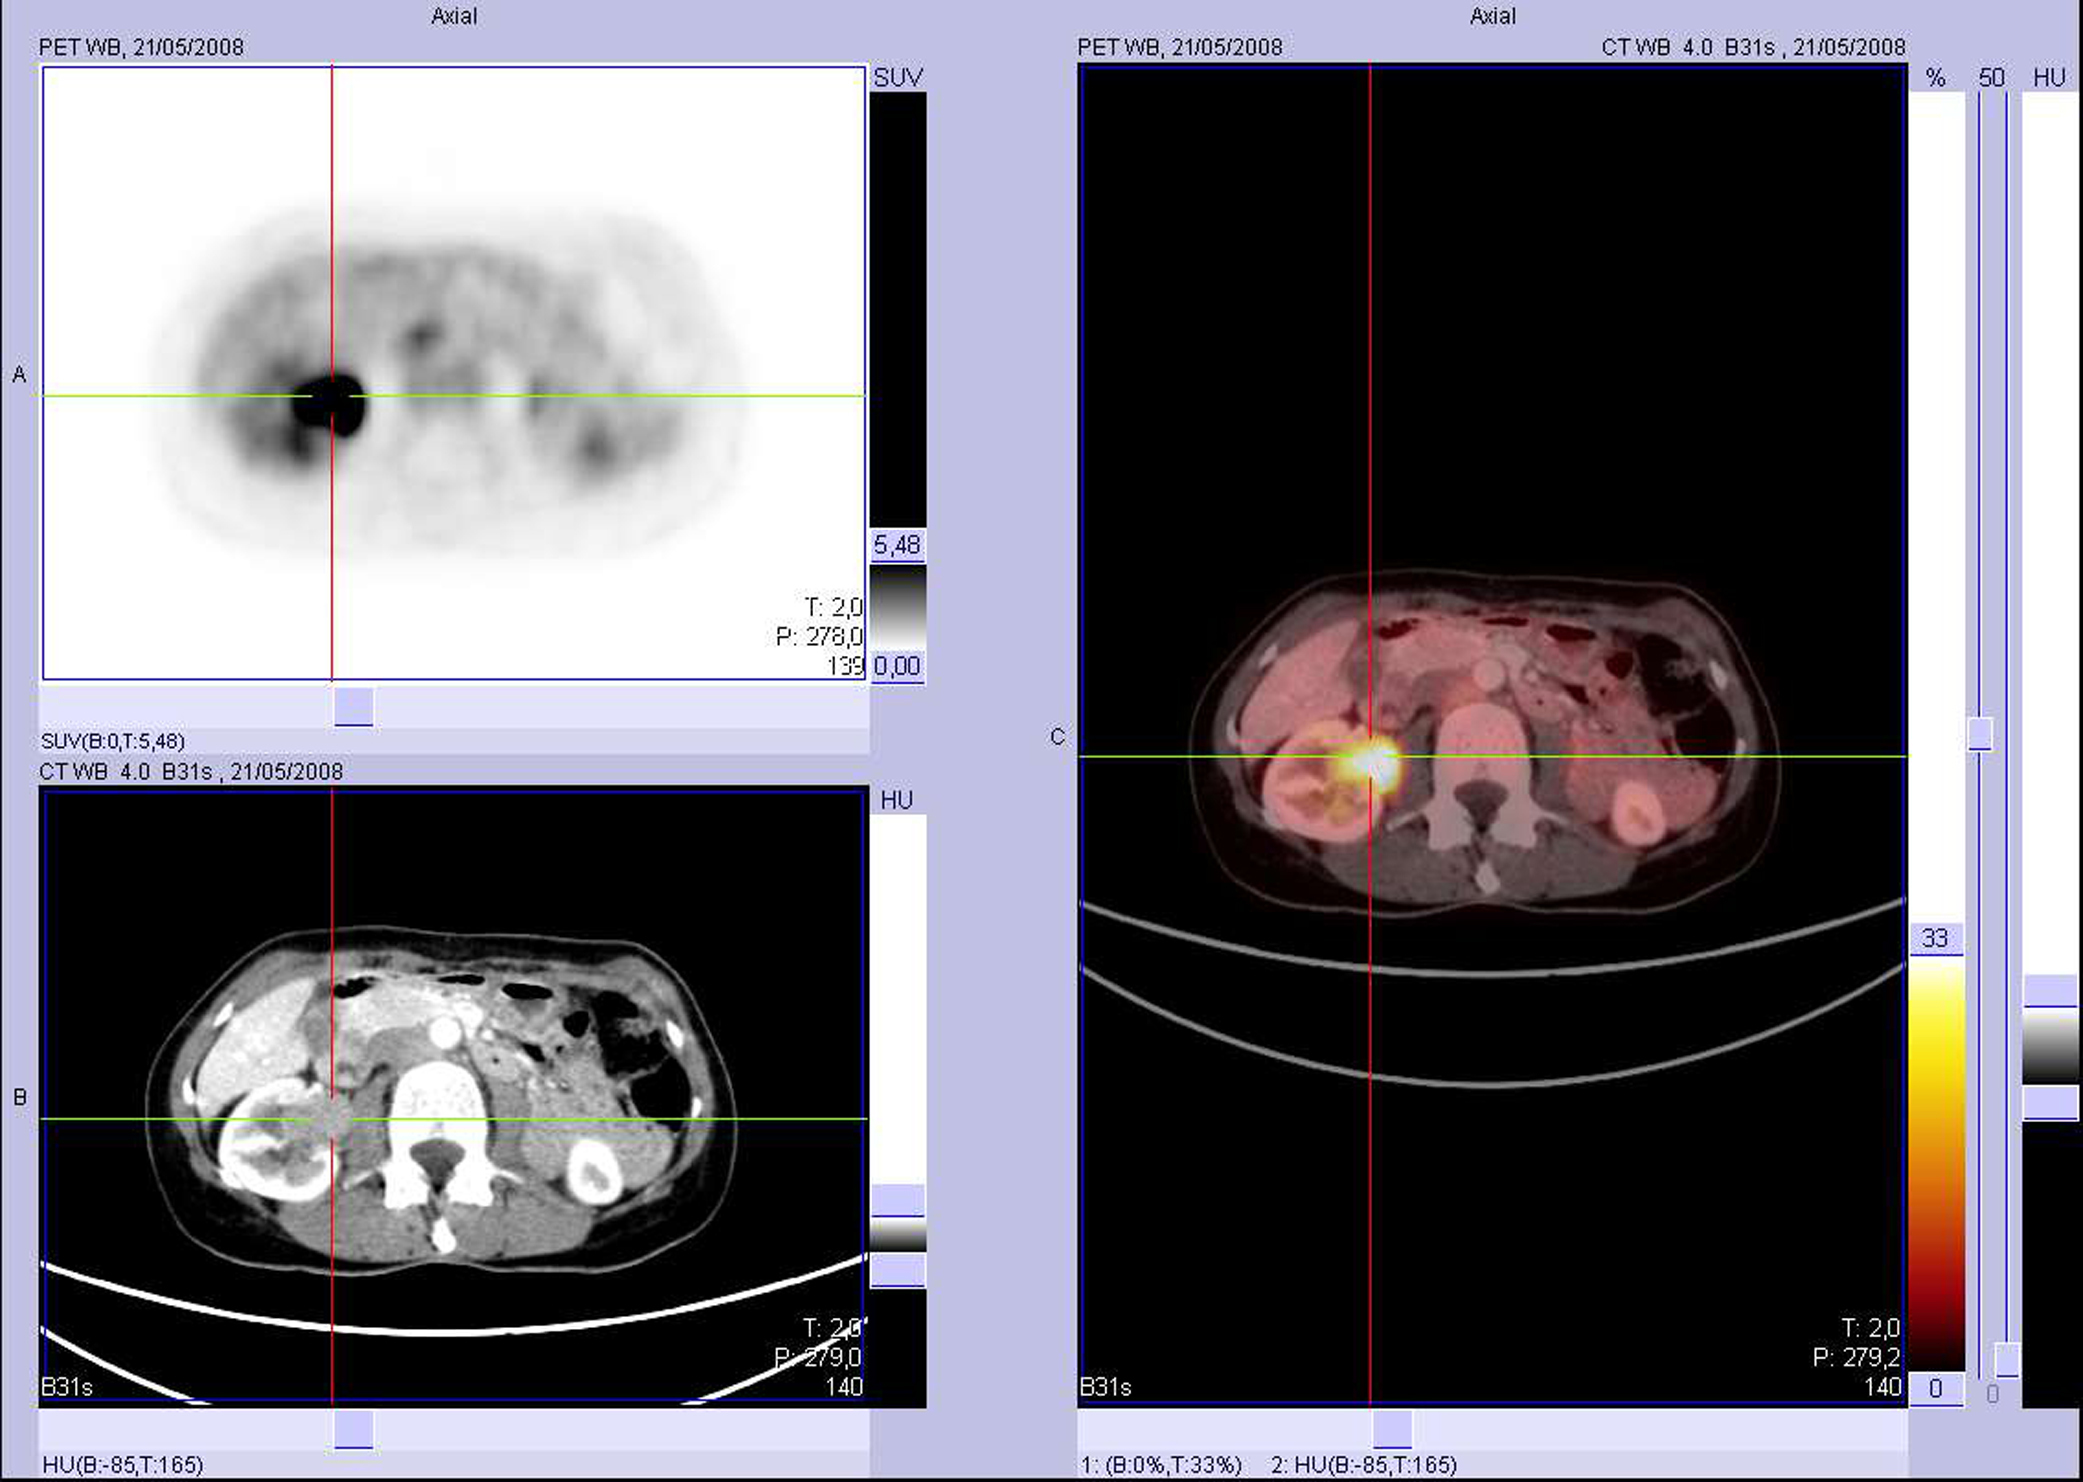Click PET panel horizontal scroll thumb
2083x1482 pixels.
pyautogui.click(x=353, y=706)
